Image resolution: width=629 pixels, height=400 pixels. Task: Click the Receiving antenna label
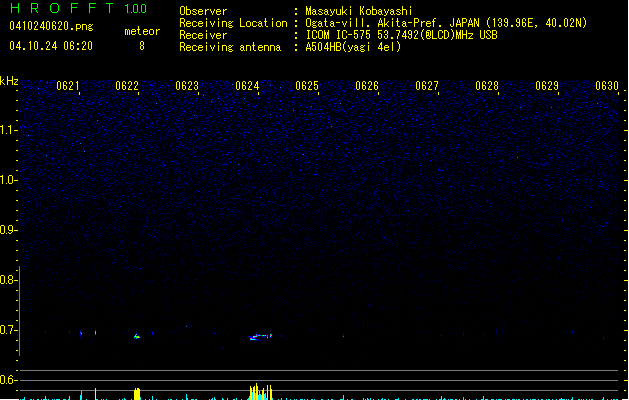(230, 47)
